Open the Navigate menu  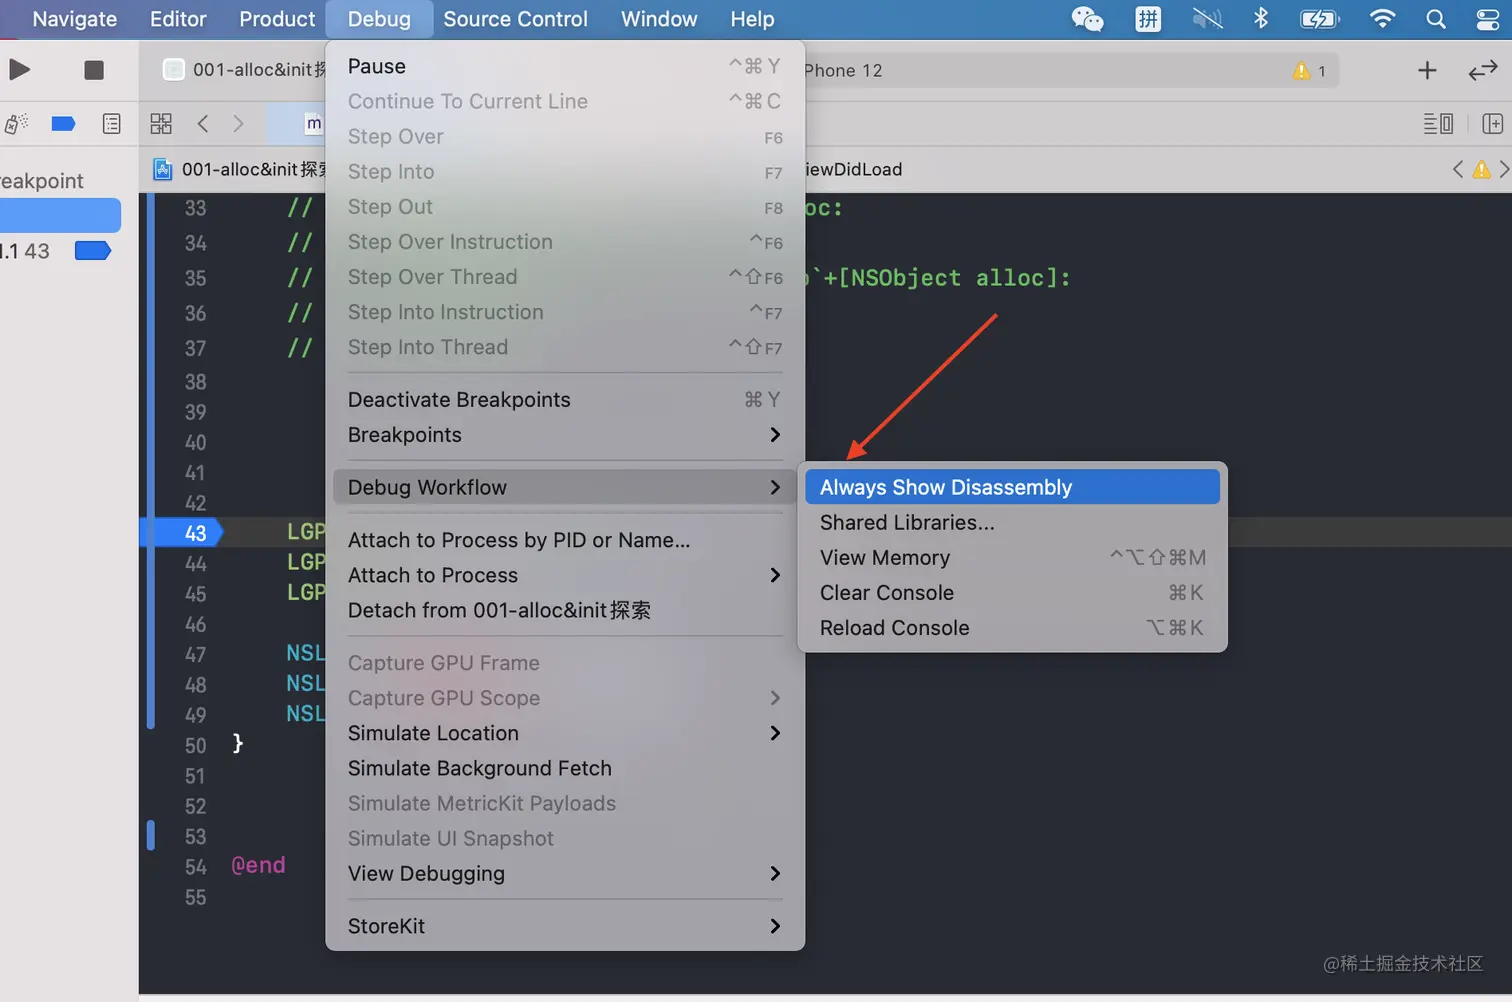point(74,19)
